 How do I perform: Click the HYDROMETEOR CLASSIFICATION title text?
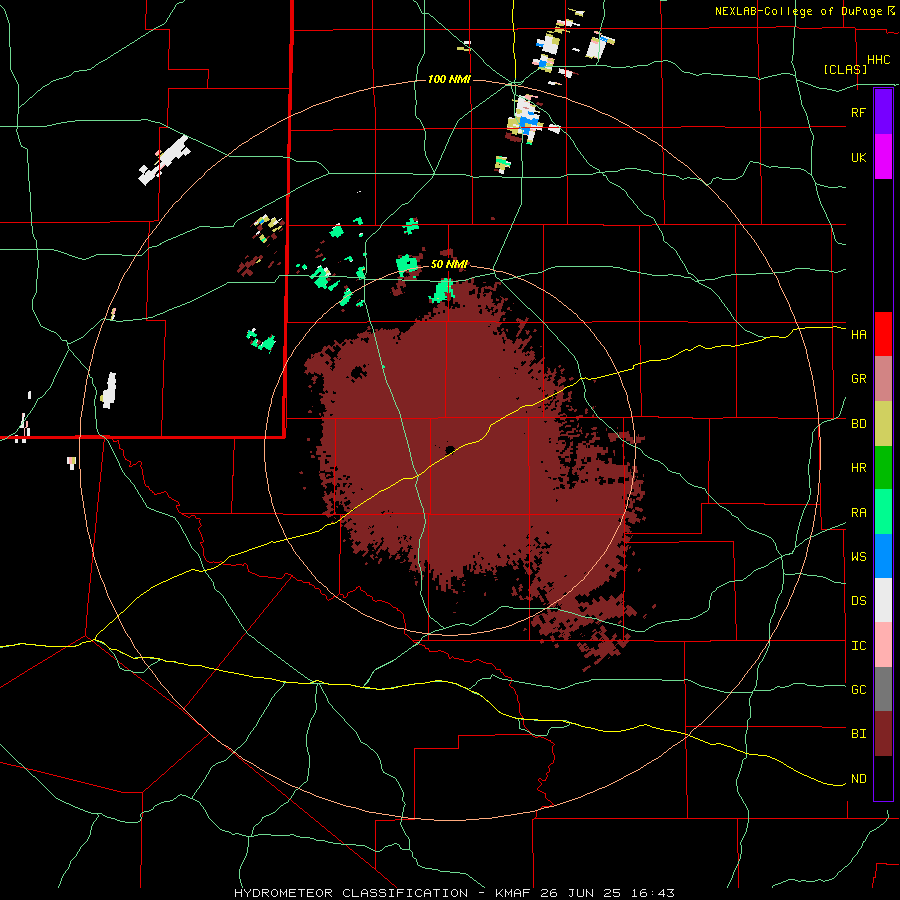[351, 893]
